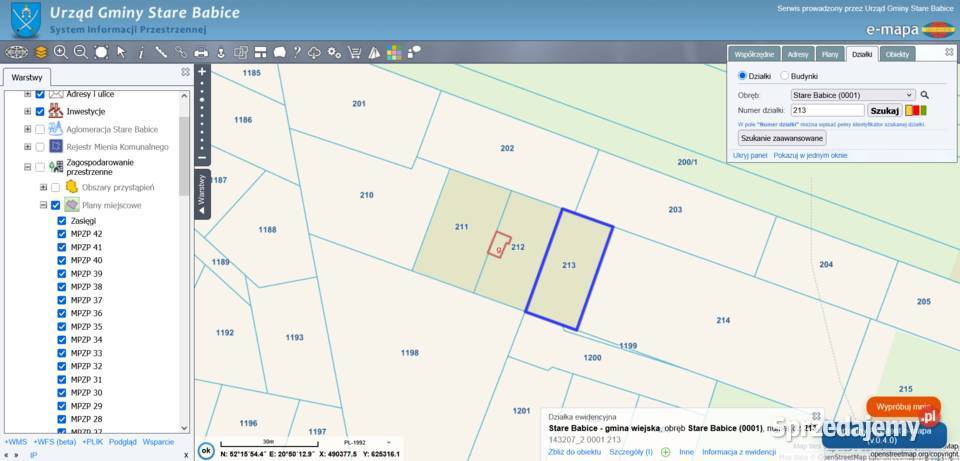960x461 pixels.
Task: Click the globe full-extent map icon
Action: click(17, 52)
